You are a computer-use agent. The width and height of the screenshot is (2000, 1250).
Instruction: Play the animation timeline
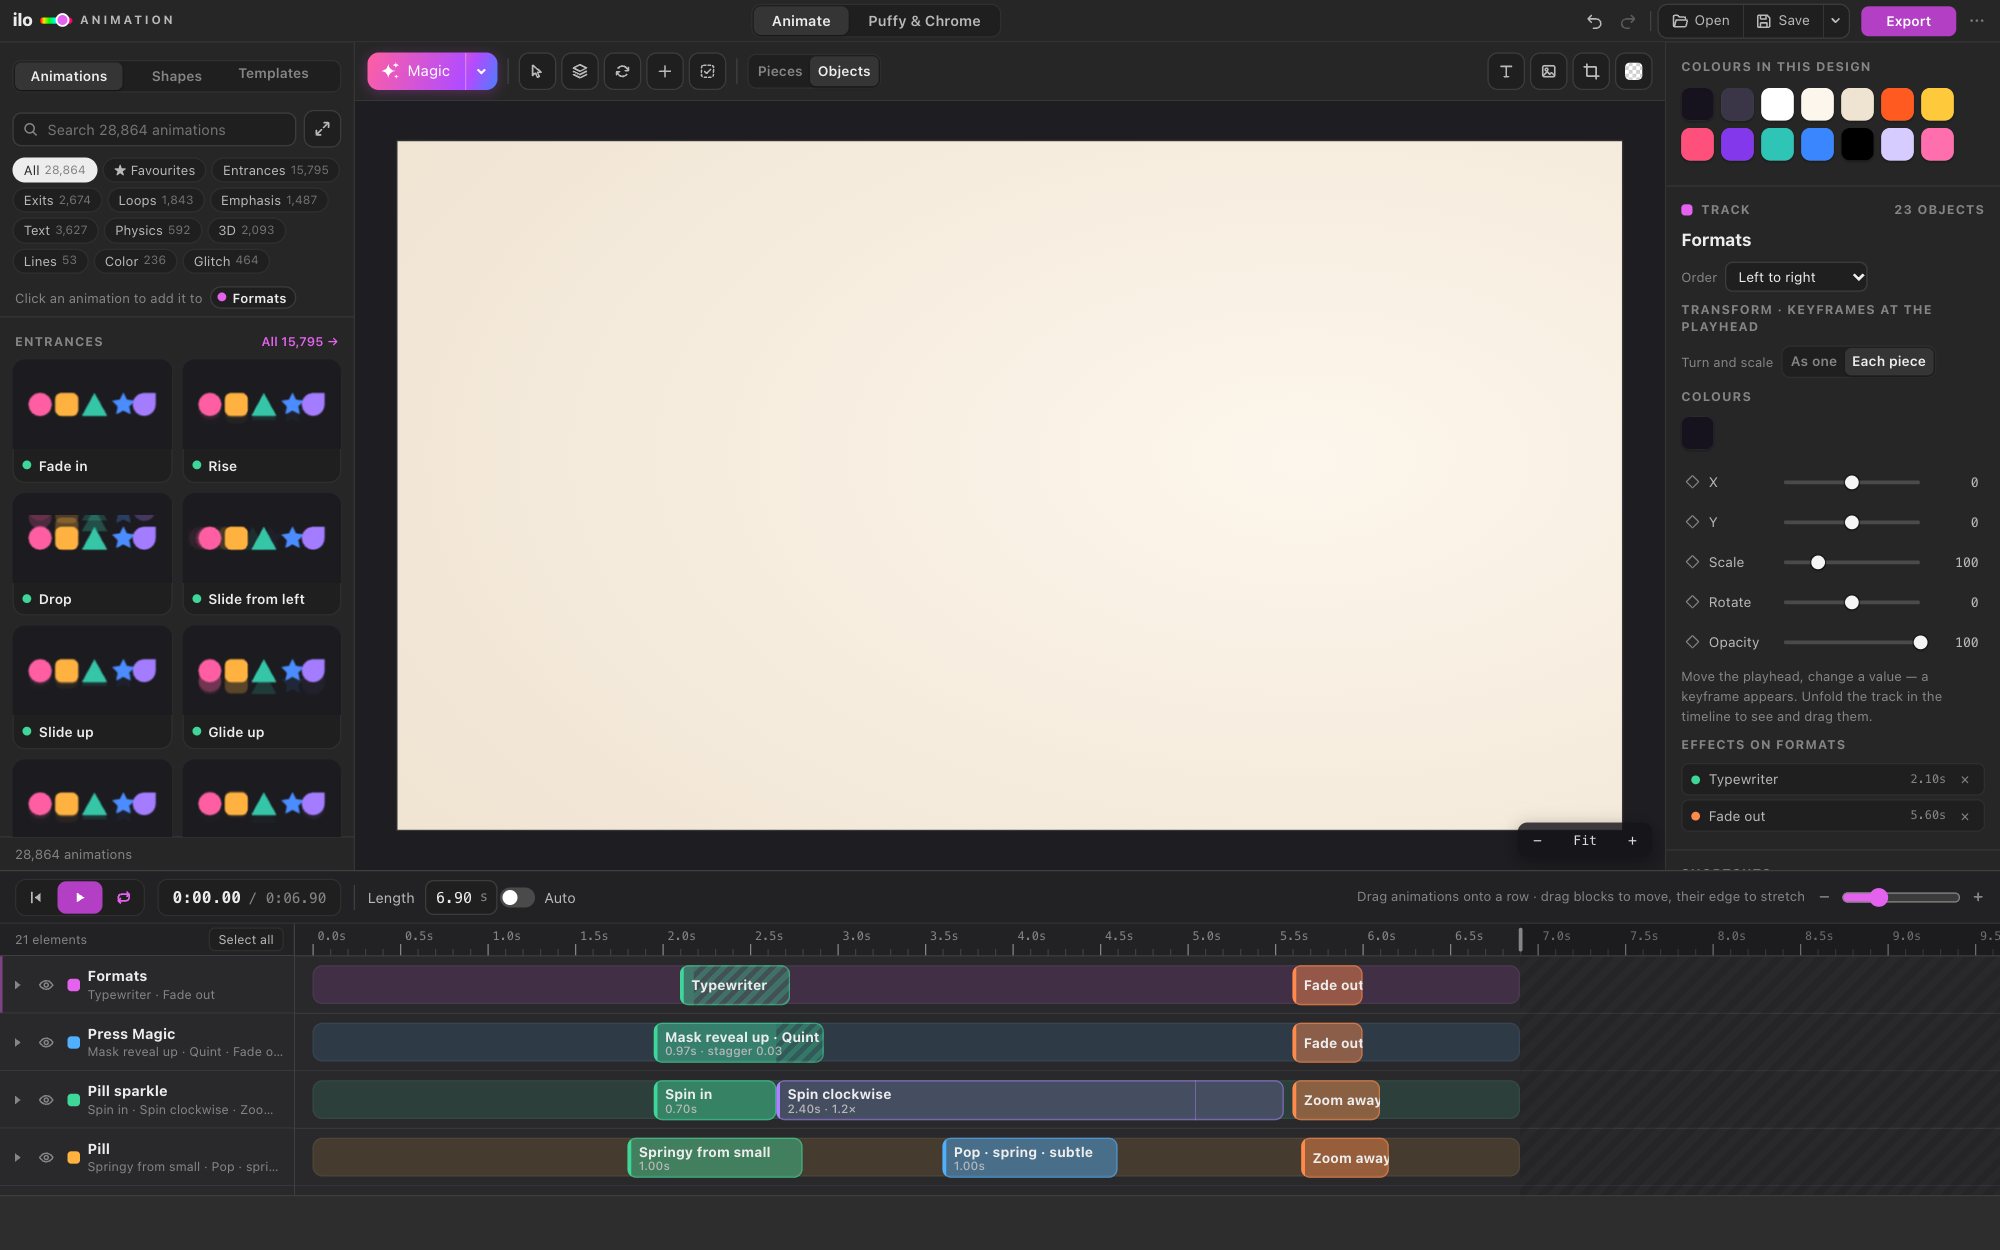point(80,897)
